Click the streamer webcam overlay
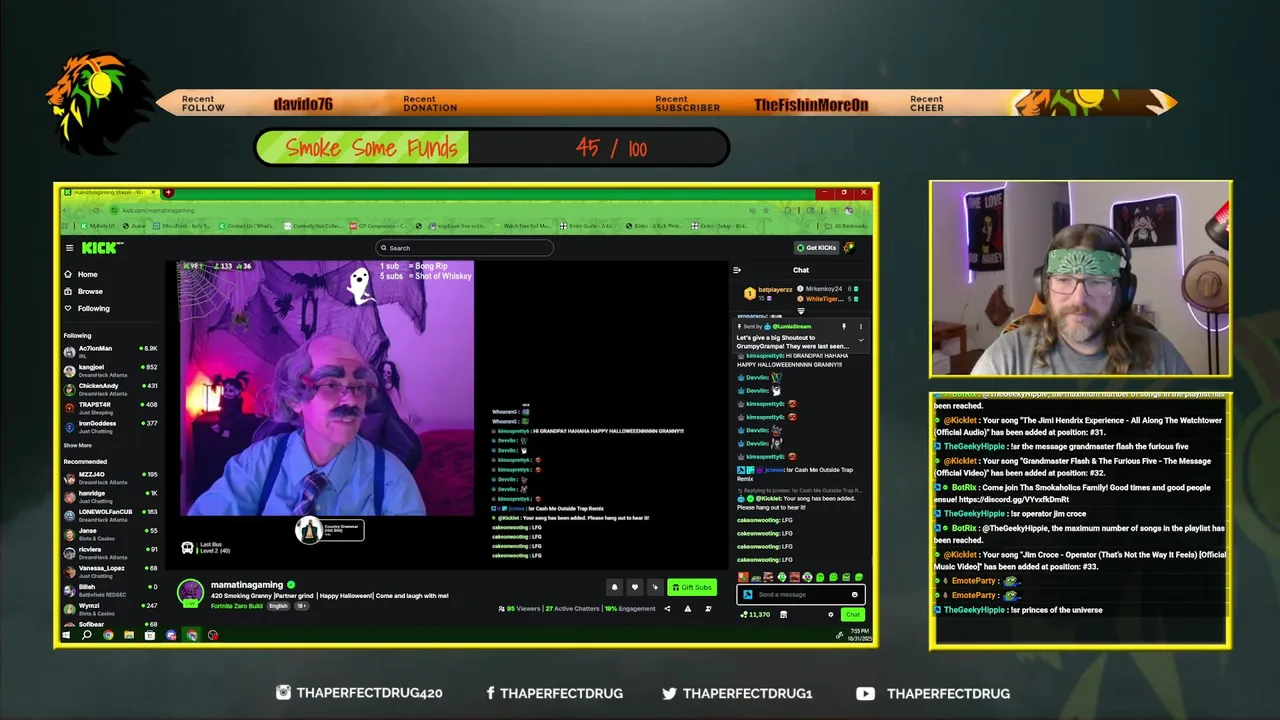The image size is (1280, 720). tap(1080, 279)
